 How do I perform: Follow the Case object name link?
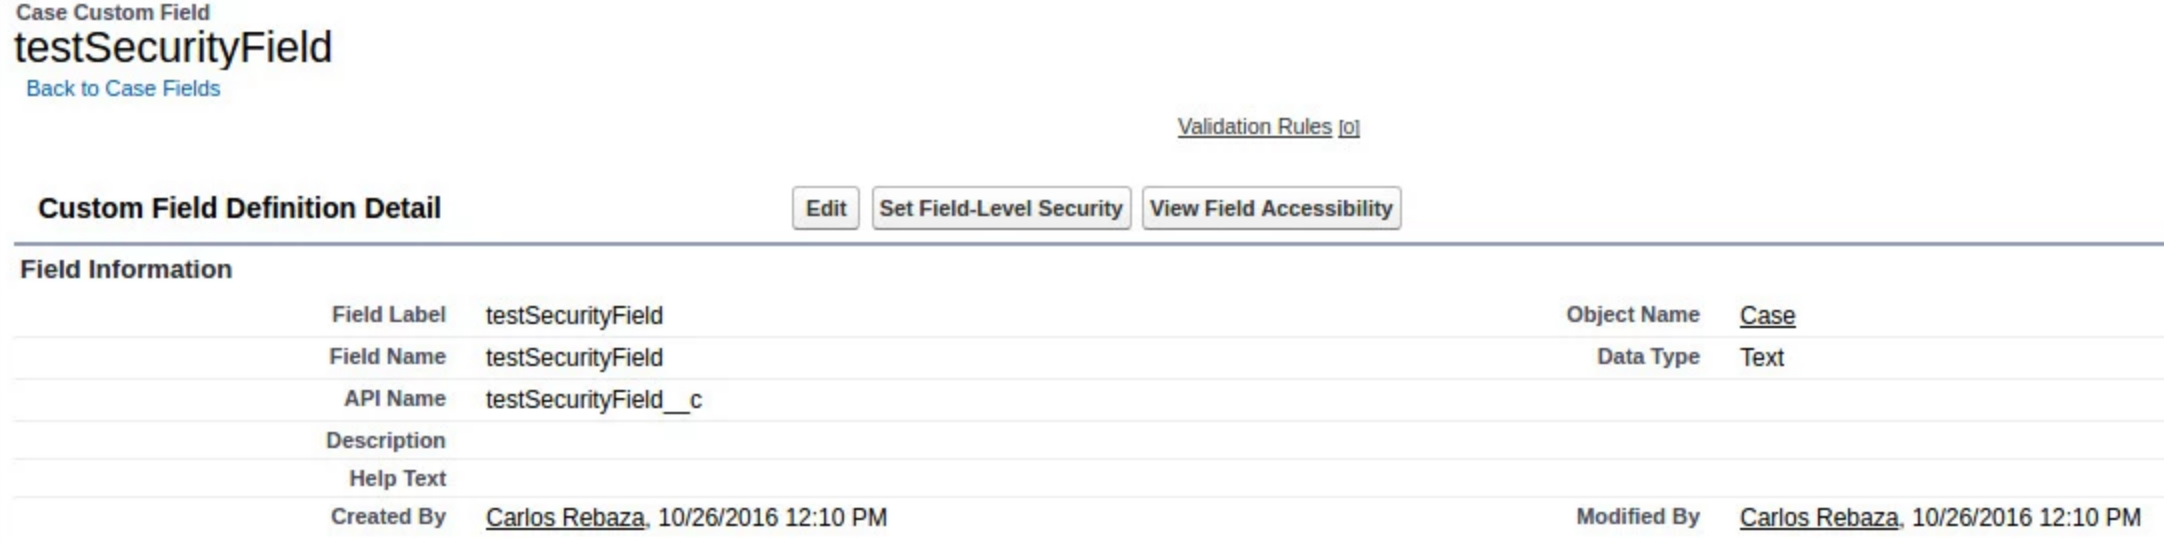1767,316
